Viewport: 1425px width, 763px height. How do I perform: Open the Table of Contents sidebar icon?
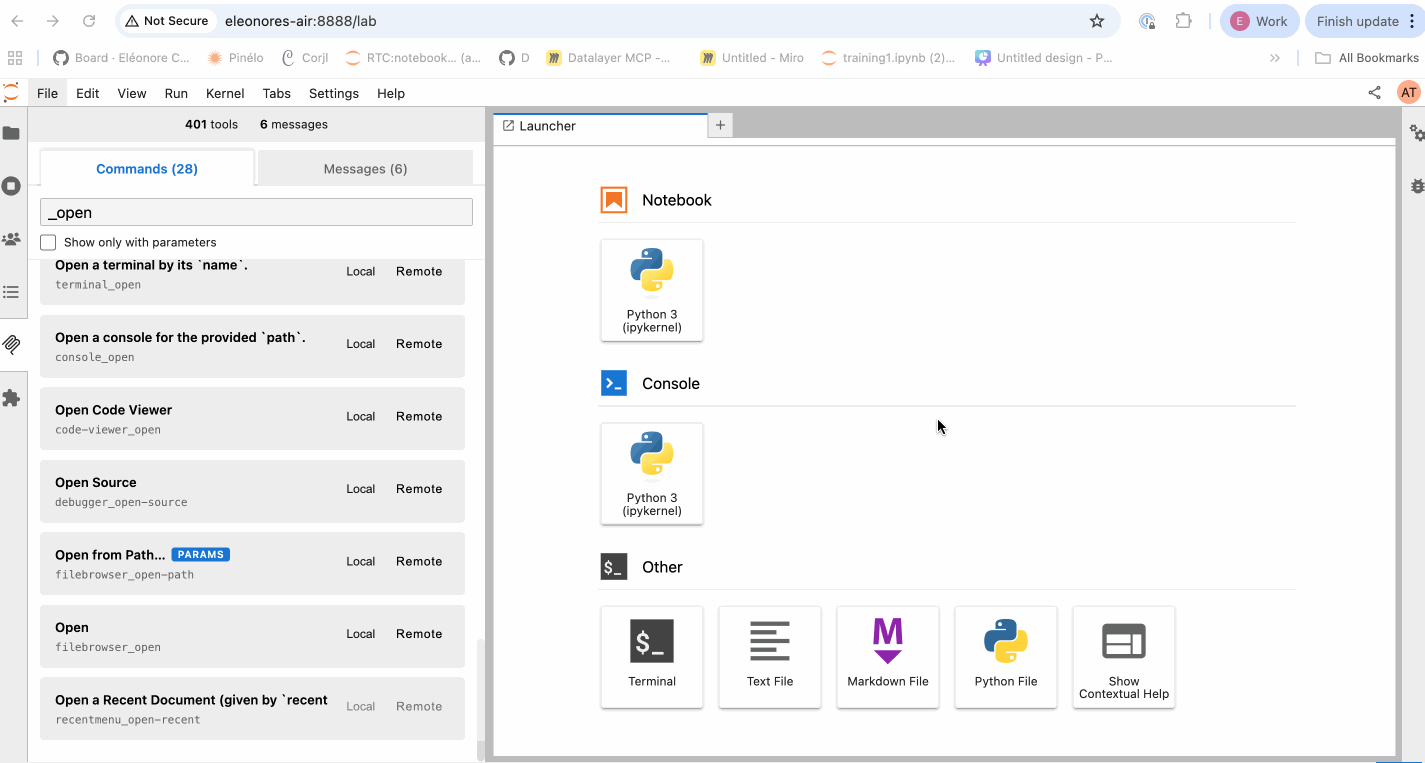point(11,292)
